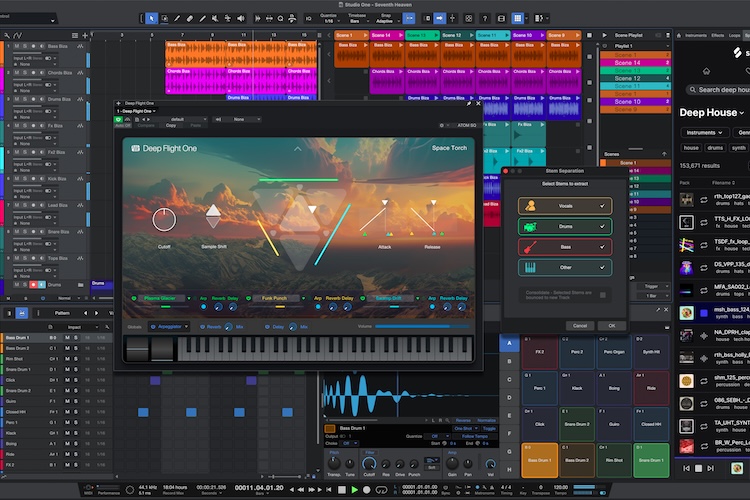This screenshot has width=750, height=500.
Task: Solo the Chords Biza track
Action: click(x=25, y=73)
